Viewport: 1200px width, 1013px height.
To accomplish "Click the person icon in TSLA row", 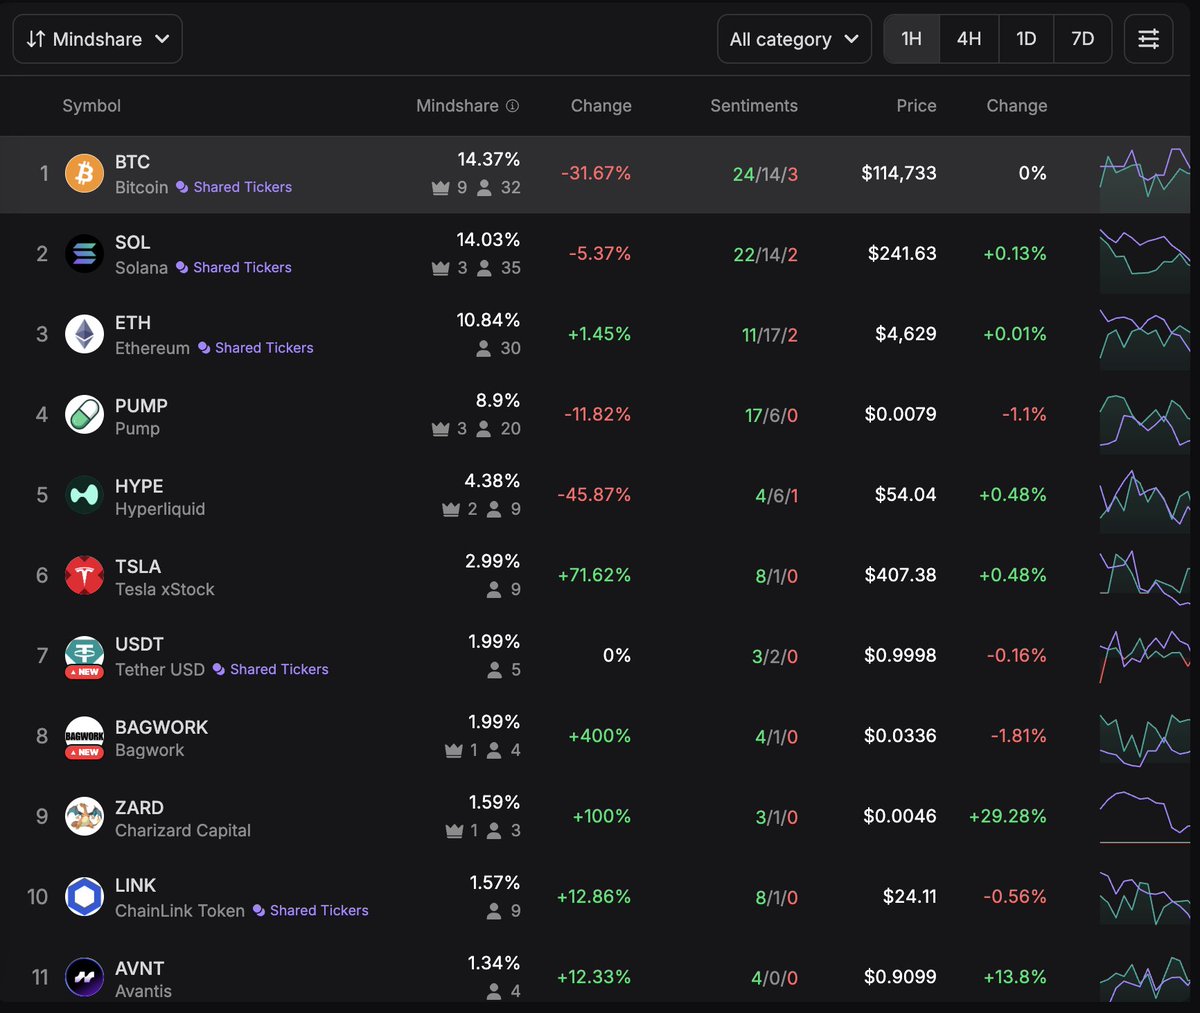I will click(x=494, y=589).
